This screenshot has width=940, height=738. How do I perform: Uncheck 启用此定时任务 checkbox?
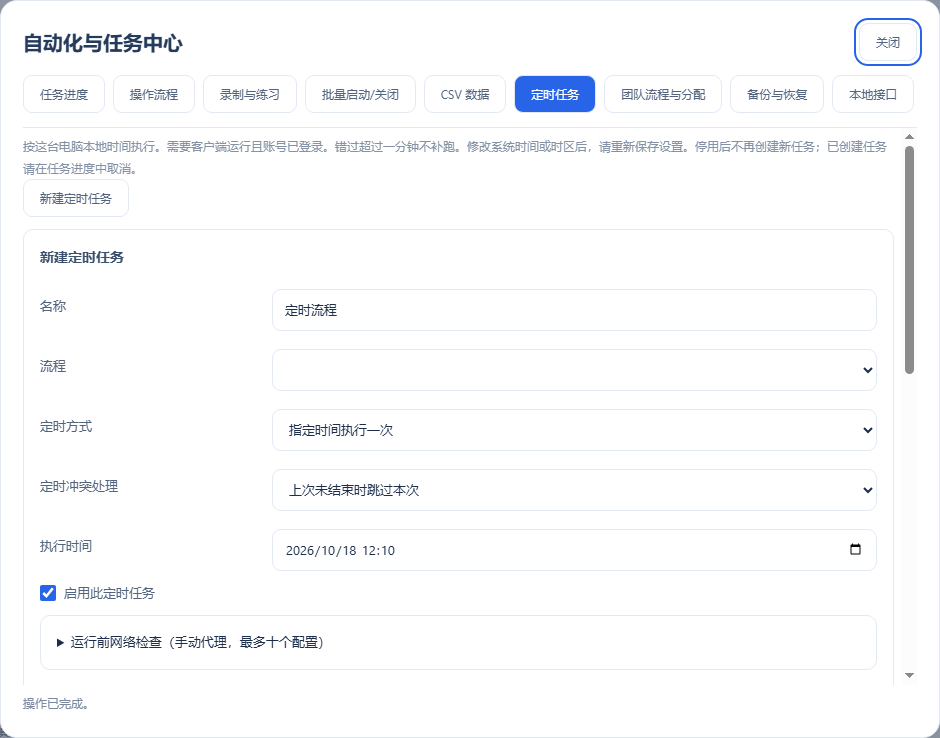48,593
